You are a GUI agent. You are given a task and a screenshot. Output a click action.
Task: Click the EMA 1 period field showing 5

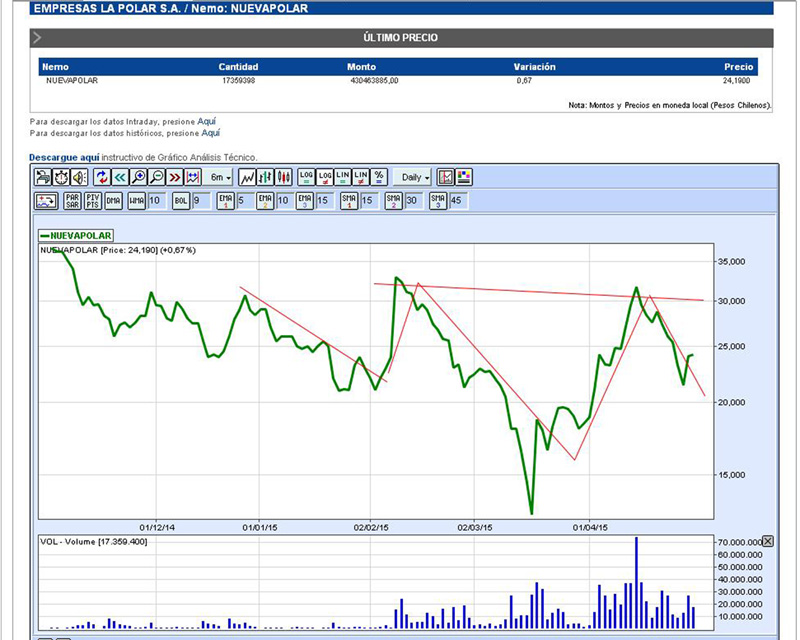click(246, 201)
